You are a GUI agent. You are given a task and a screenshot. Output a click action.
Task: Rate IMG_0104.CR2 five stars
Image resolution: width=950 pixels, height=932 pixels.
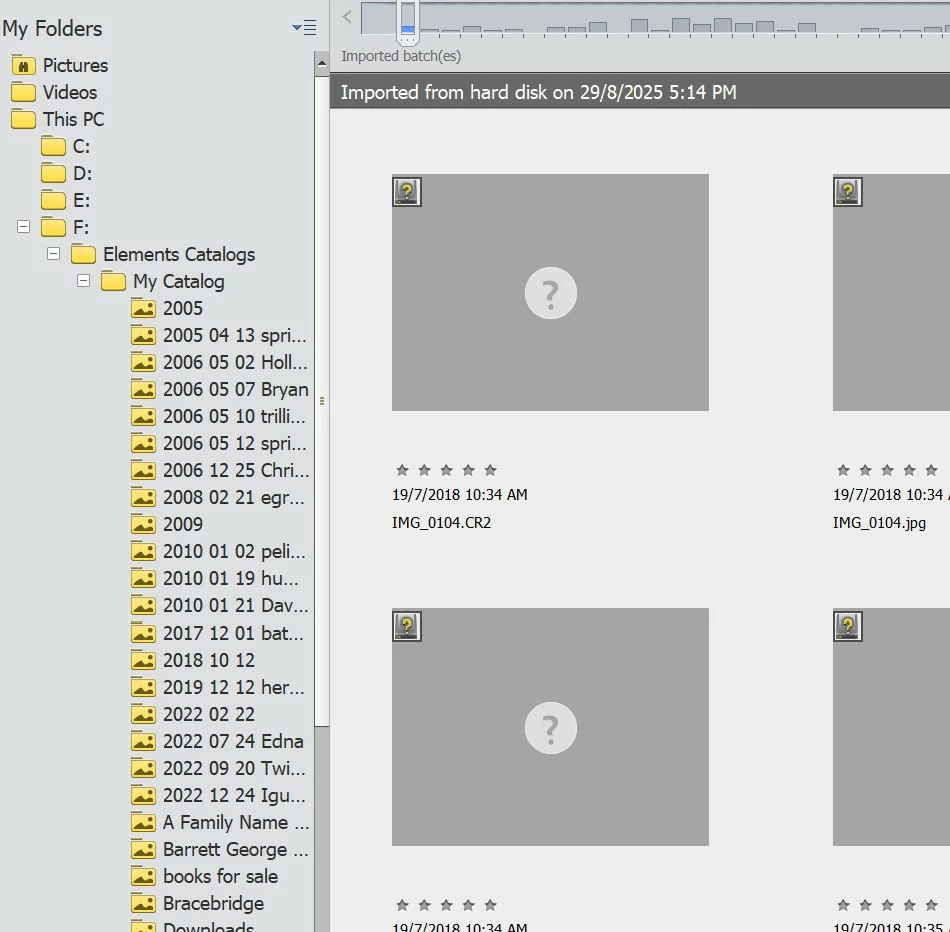[x=491, y=470]
